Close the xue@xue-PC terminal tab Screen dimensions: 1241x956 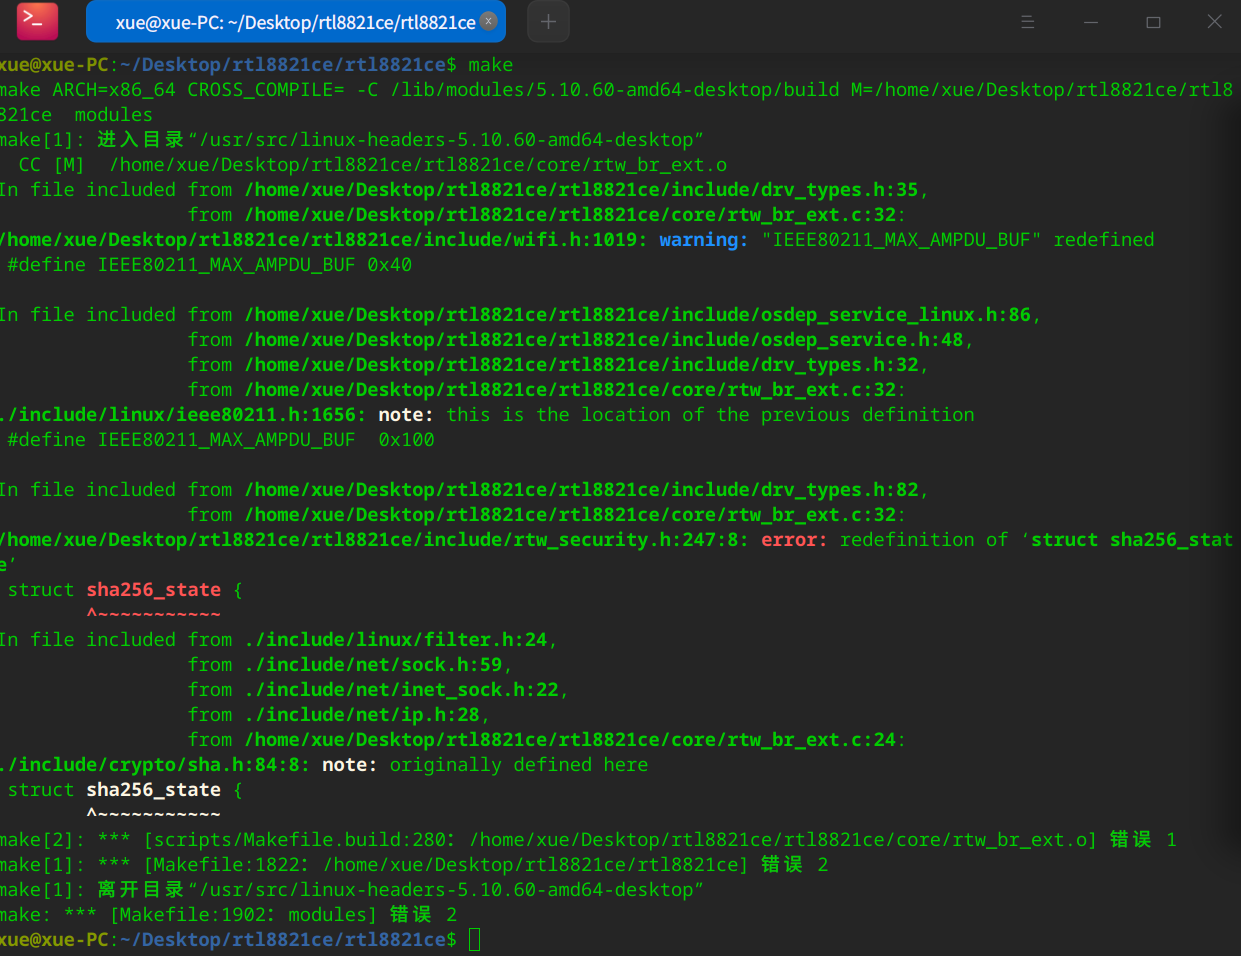point(488,21)
